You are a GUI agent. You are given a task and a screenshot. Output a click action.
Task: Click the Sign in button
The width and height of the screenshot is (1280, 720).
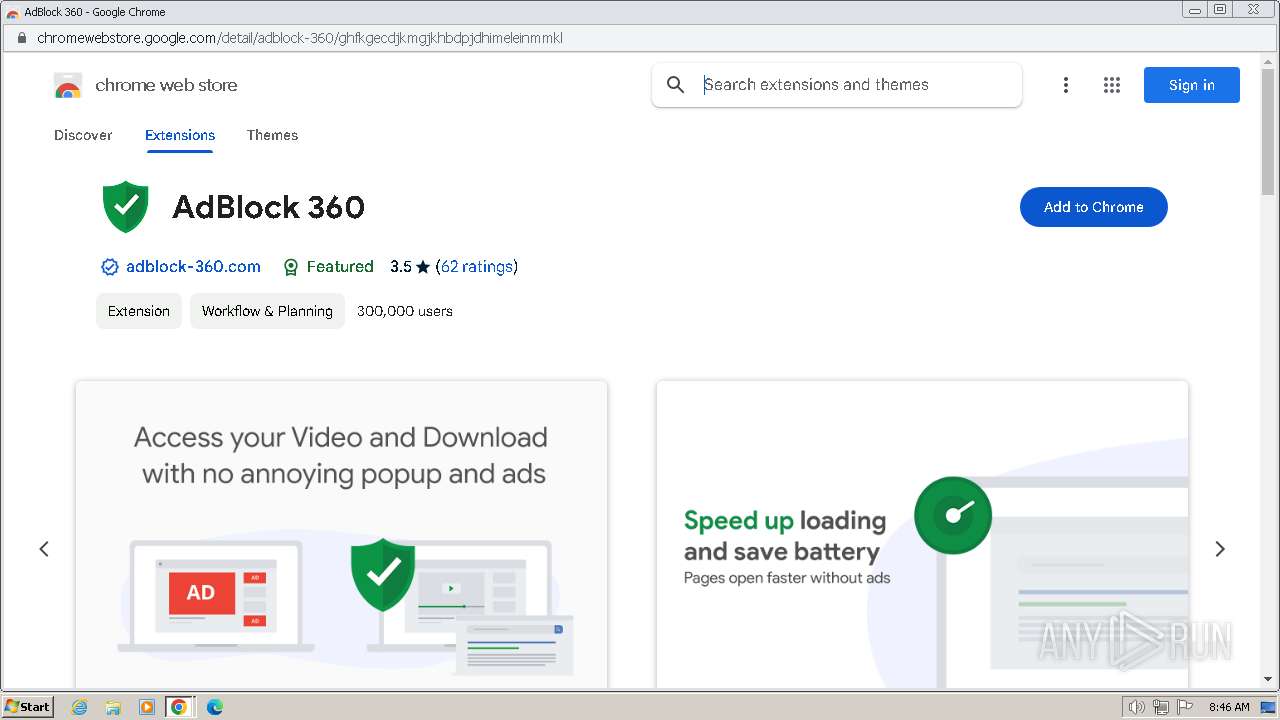[1192, 85]
